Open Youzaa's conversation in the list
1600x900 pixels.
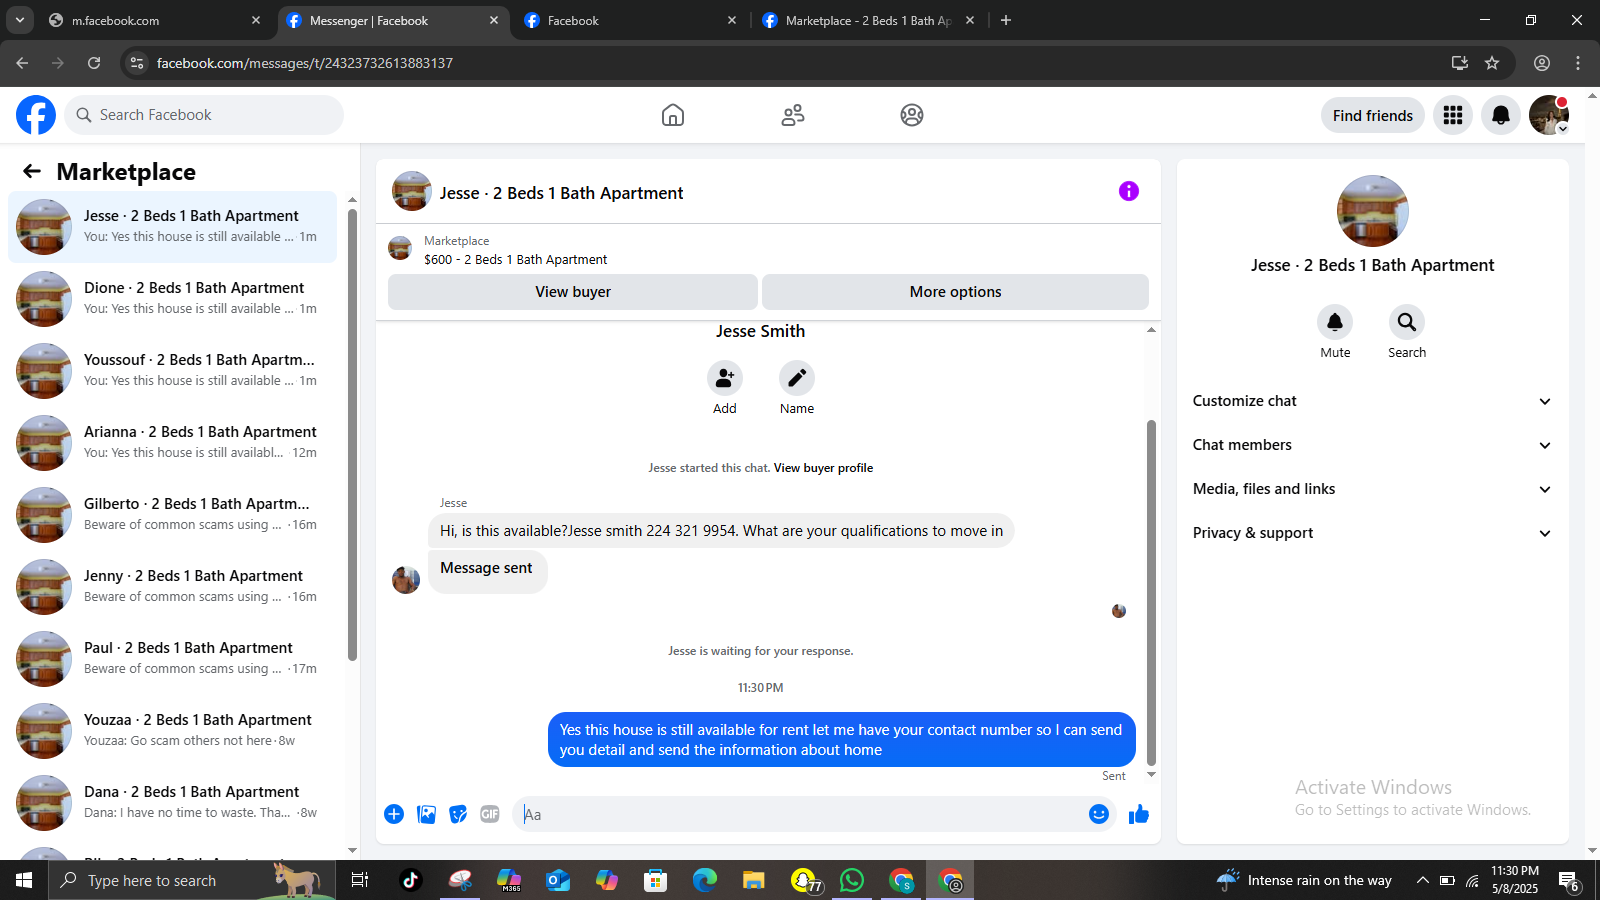(173, 731)
